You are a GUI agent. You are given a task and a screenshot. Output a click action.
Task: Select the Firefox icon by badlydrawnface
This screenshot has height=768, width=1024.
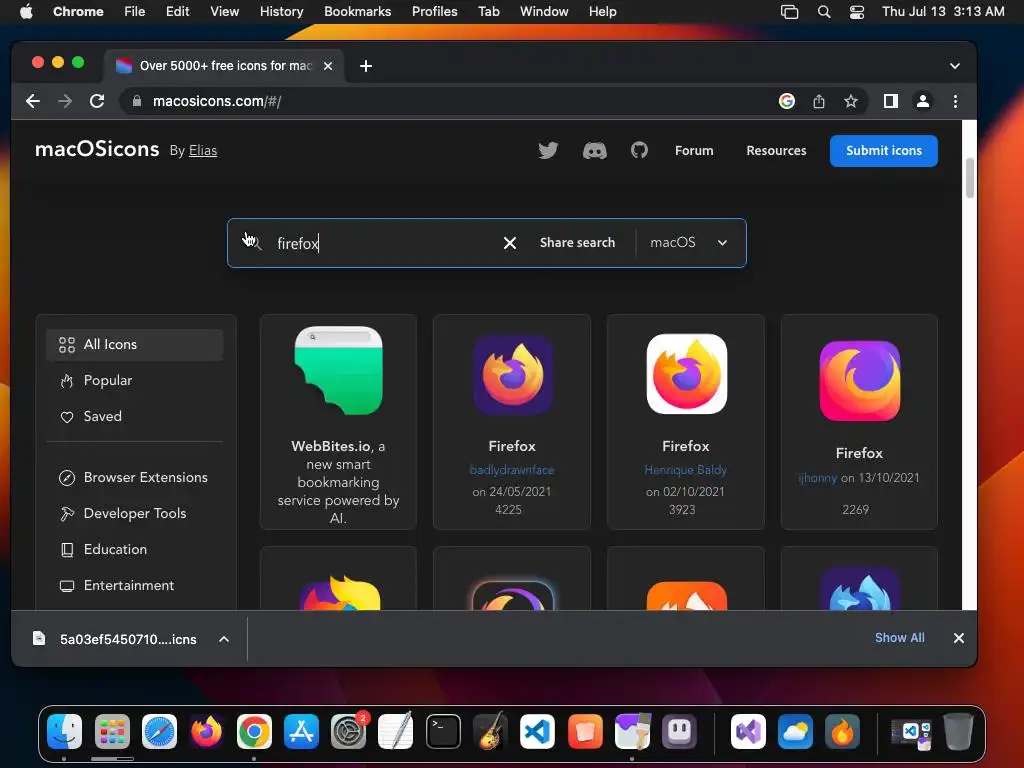pos(512,375)
